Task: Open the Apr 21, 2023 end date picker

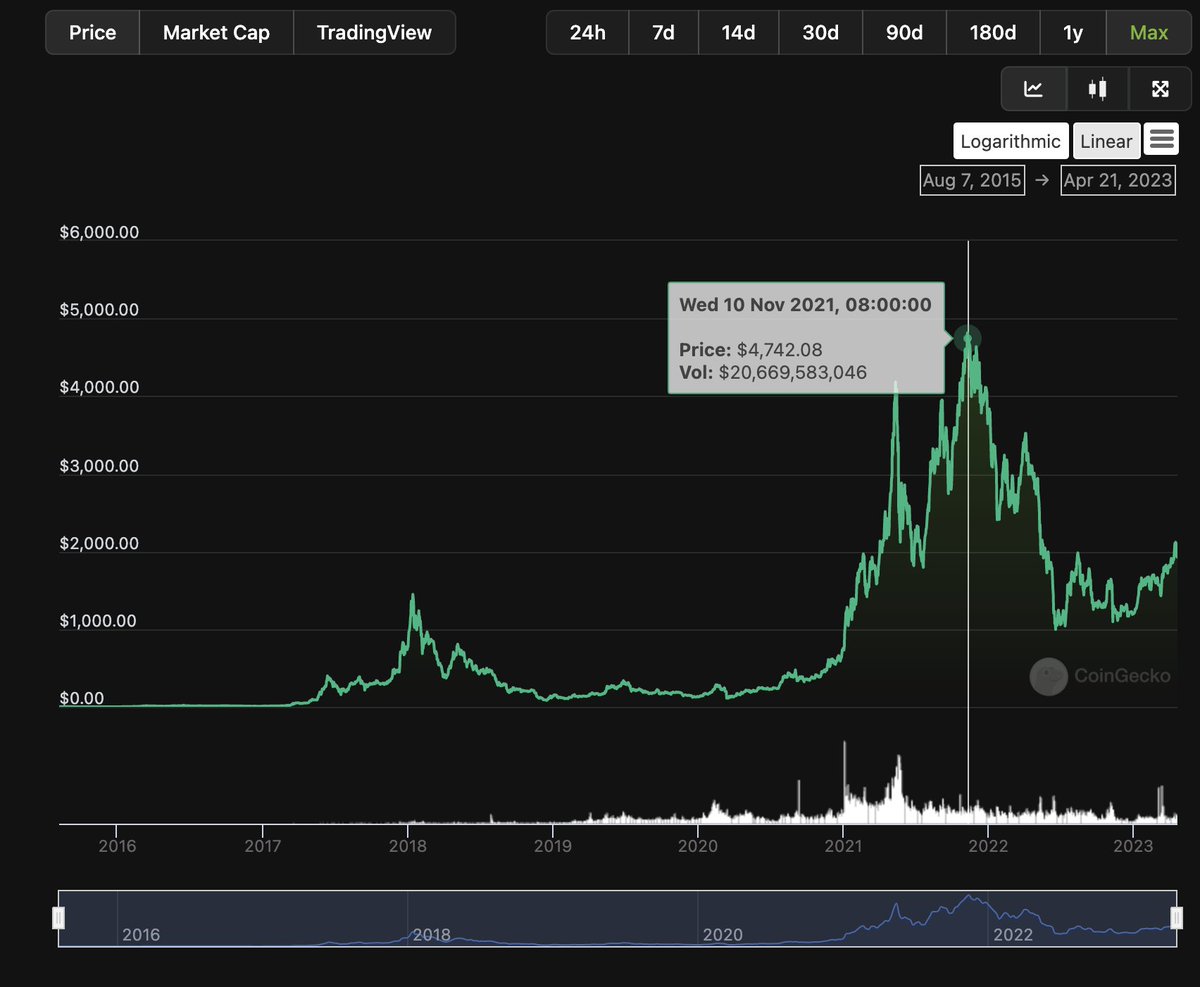Action: [1118, 180]
